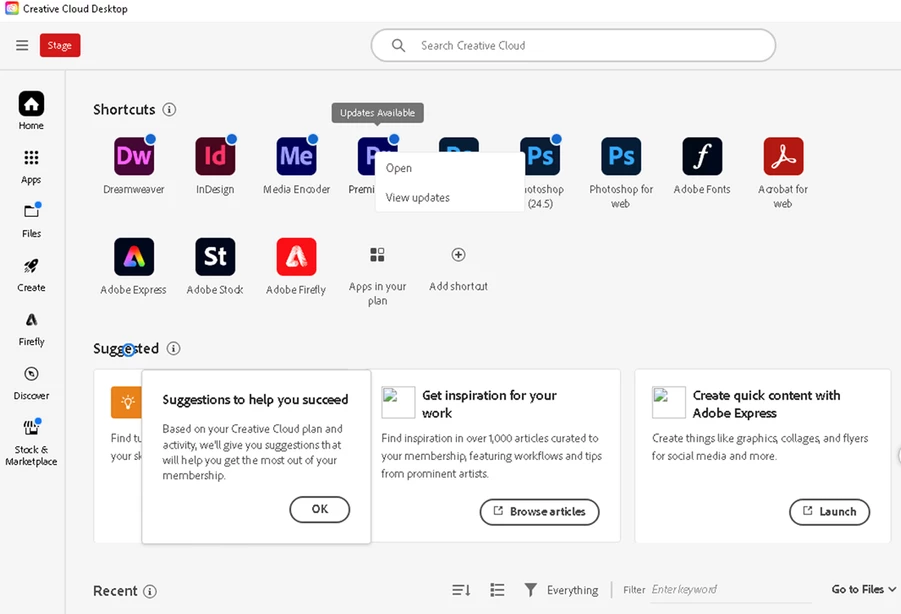Click the Launch button for Adobe Express

pyautogui.click(x=829, y=511)
